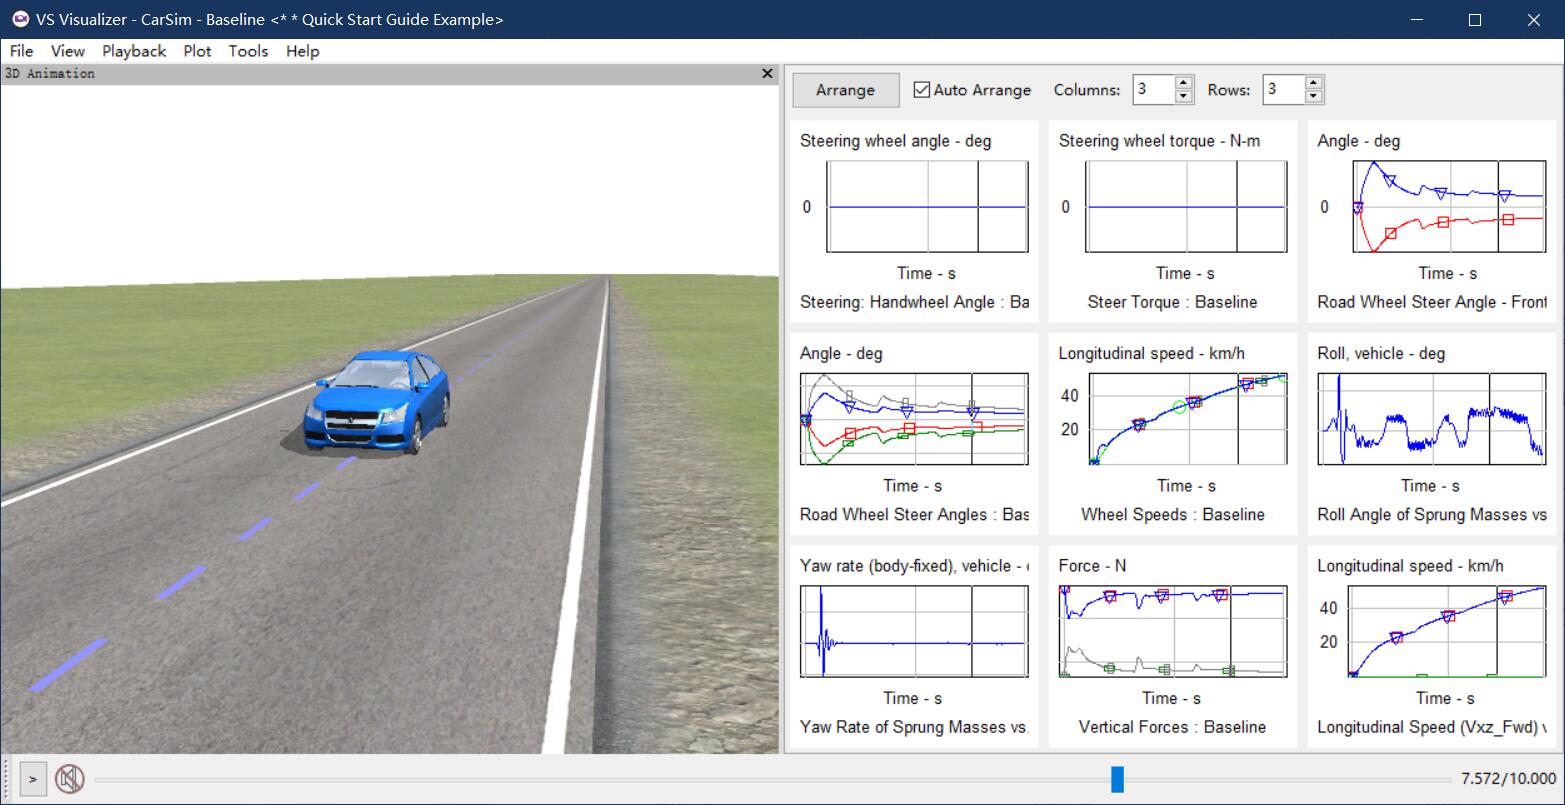Screen dimensions: 1565x805
Task: Increase the Columns value
Action: [1184, 83]
